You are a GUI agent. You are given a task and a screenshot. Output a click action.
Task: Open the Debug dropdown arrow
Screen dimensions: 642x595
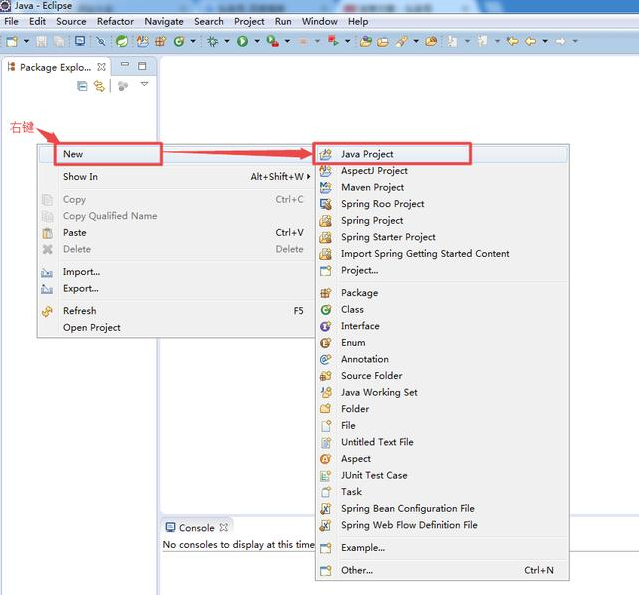pos(226,41)
